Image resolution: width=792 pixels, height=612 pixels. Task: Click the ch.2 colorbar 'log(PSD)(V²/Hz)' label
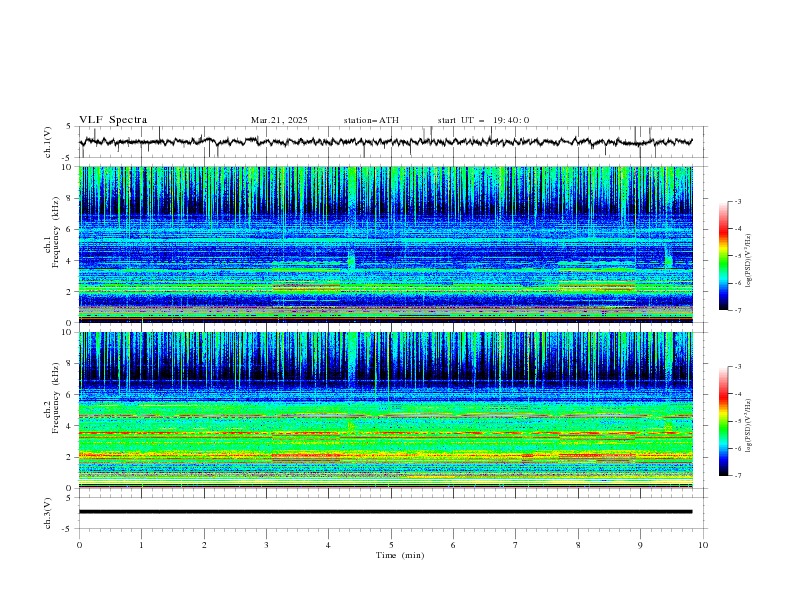pyautogui.click(x=748, y=426)
